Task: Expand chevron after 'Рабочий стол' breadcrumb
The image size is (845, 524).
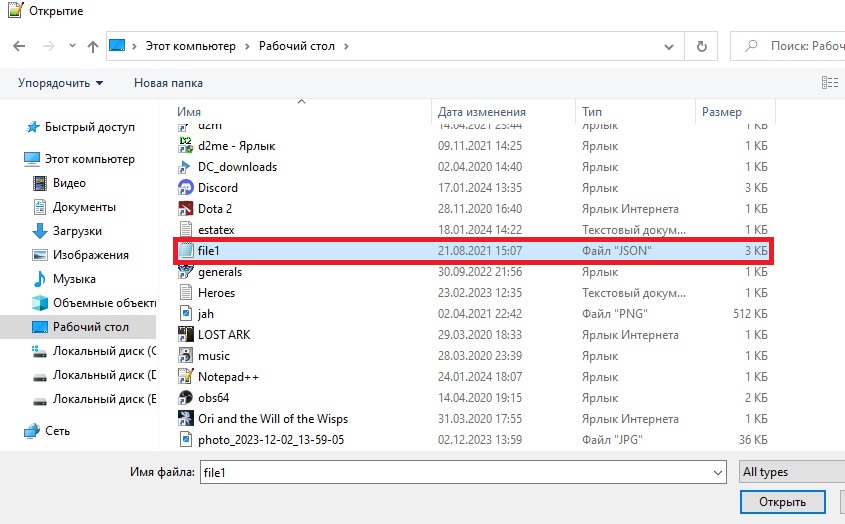Action: click(346, 46)
